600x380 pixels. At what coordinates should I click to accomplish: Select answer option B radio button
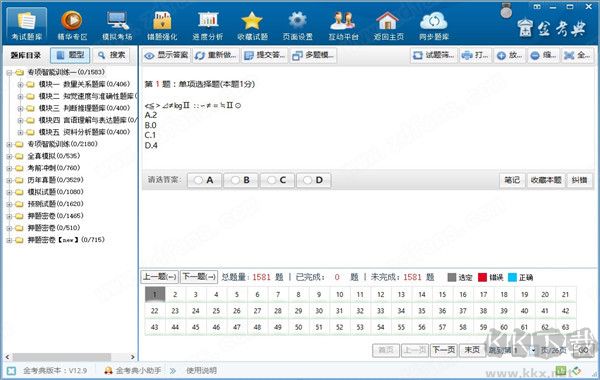(235, 180)
